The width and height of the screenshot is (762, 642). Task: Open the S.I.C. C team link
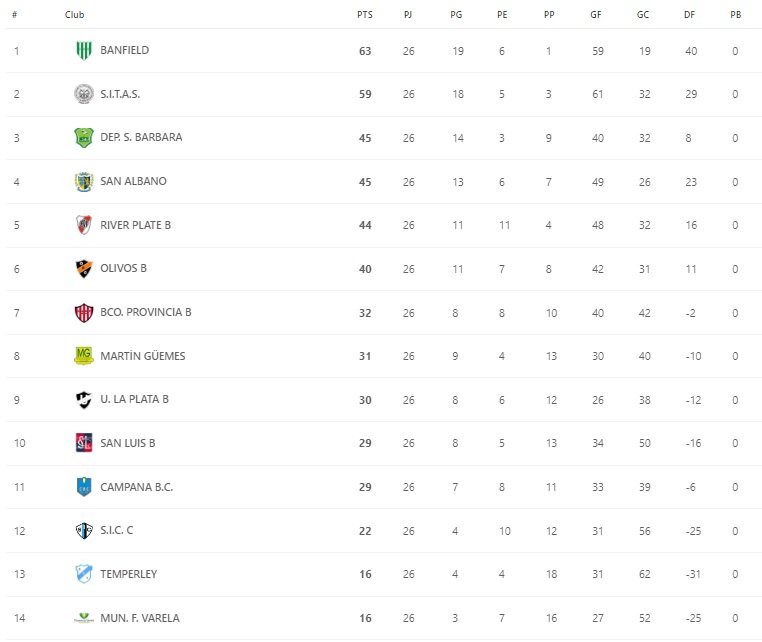point(116,530)
